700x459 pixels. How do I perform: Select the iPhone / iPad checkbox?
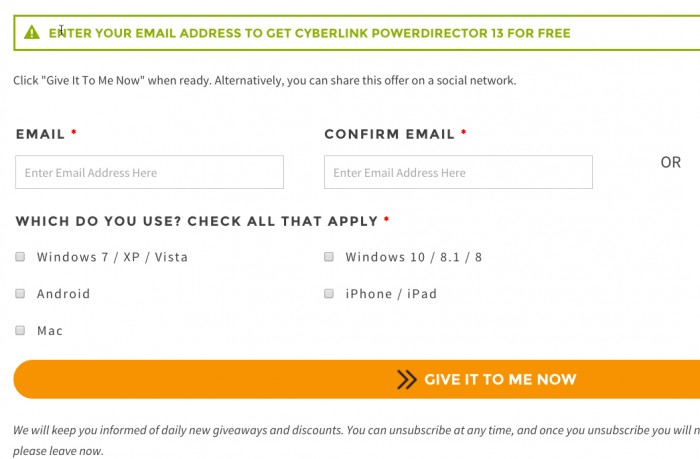328,294
